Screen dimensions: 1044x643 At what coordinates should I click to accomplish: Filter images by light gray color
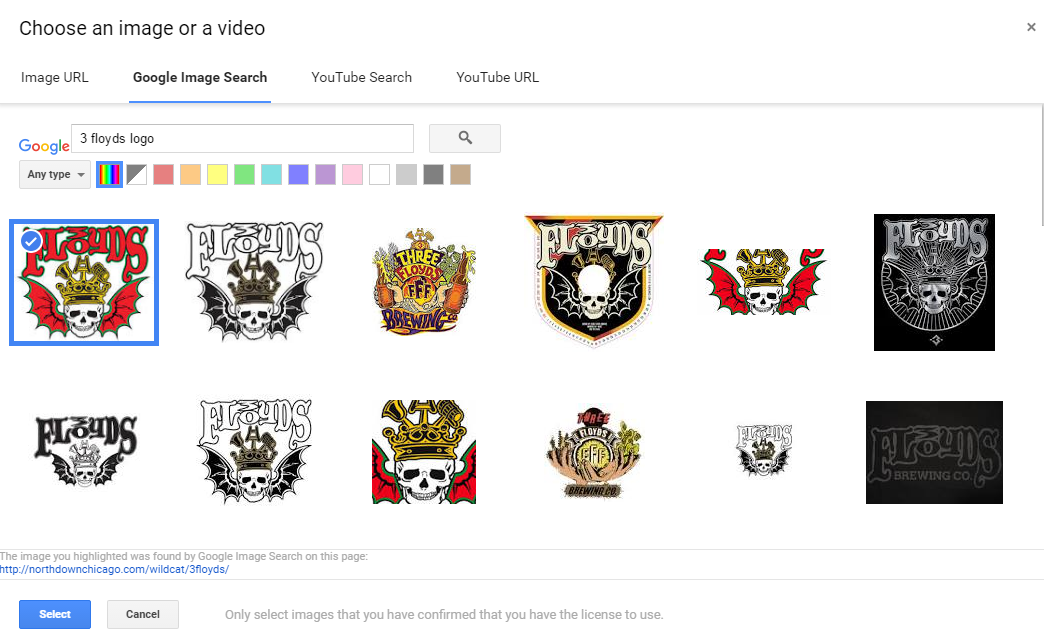coord(406,175)
